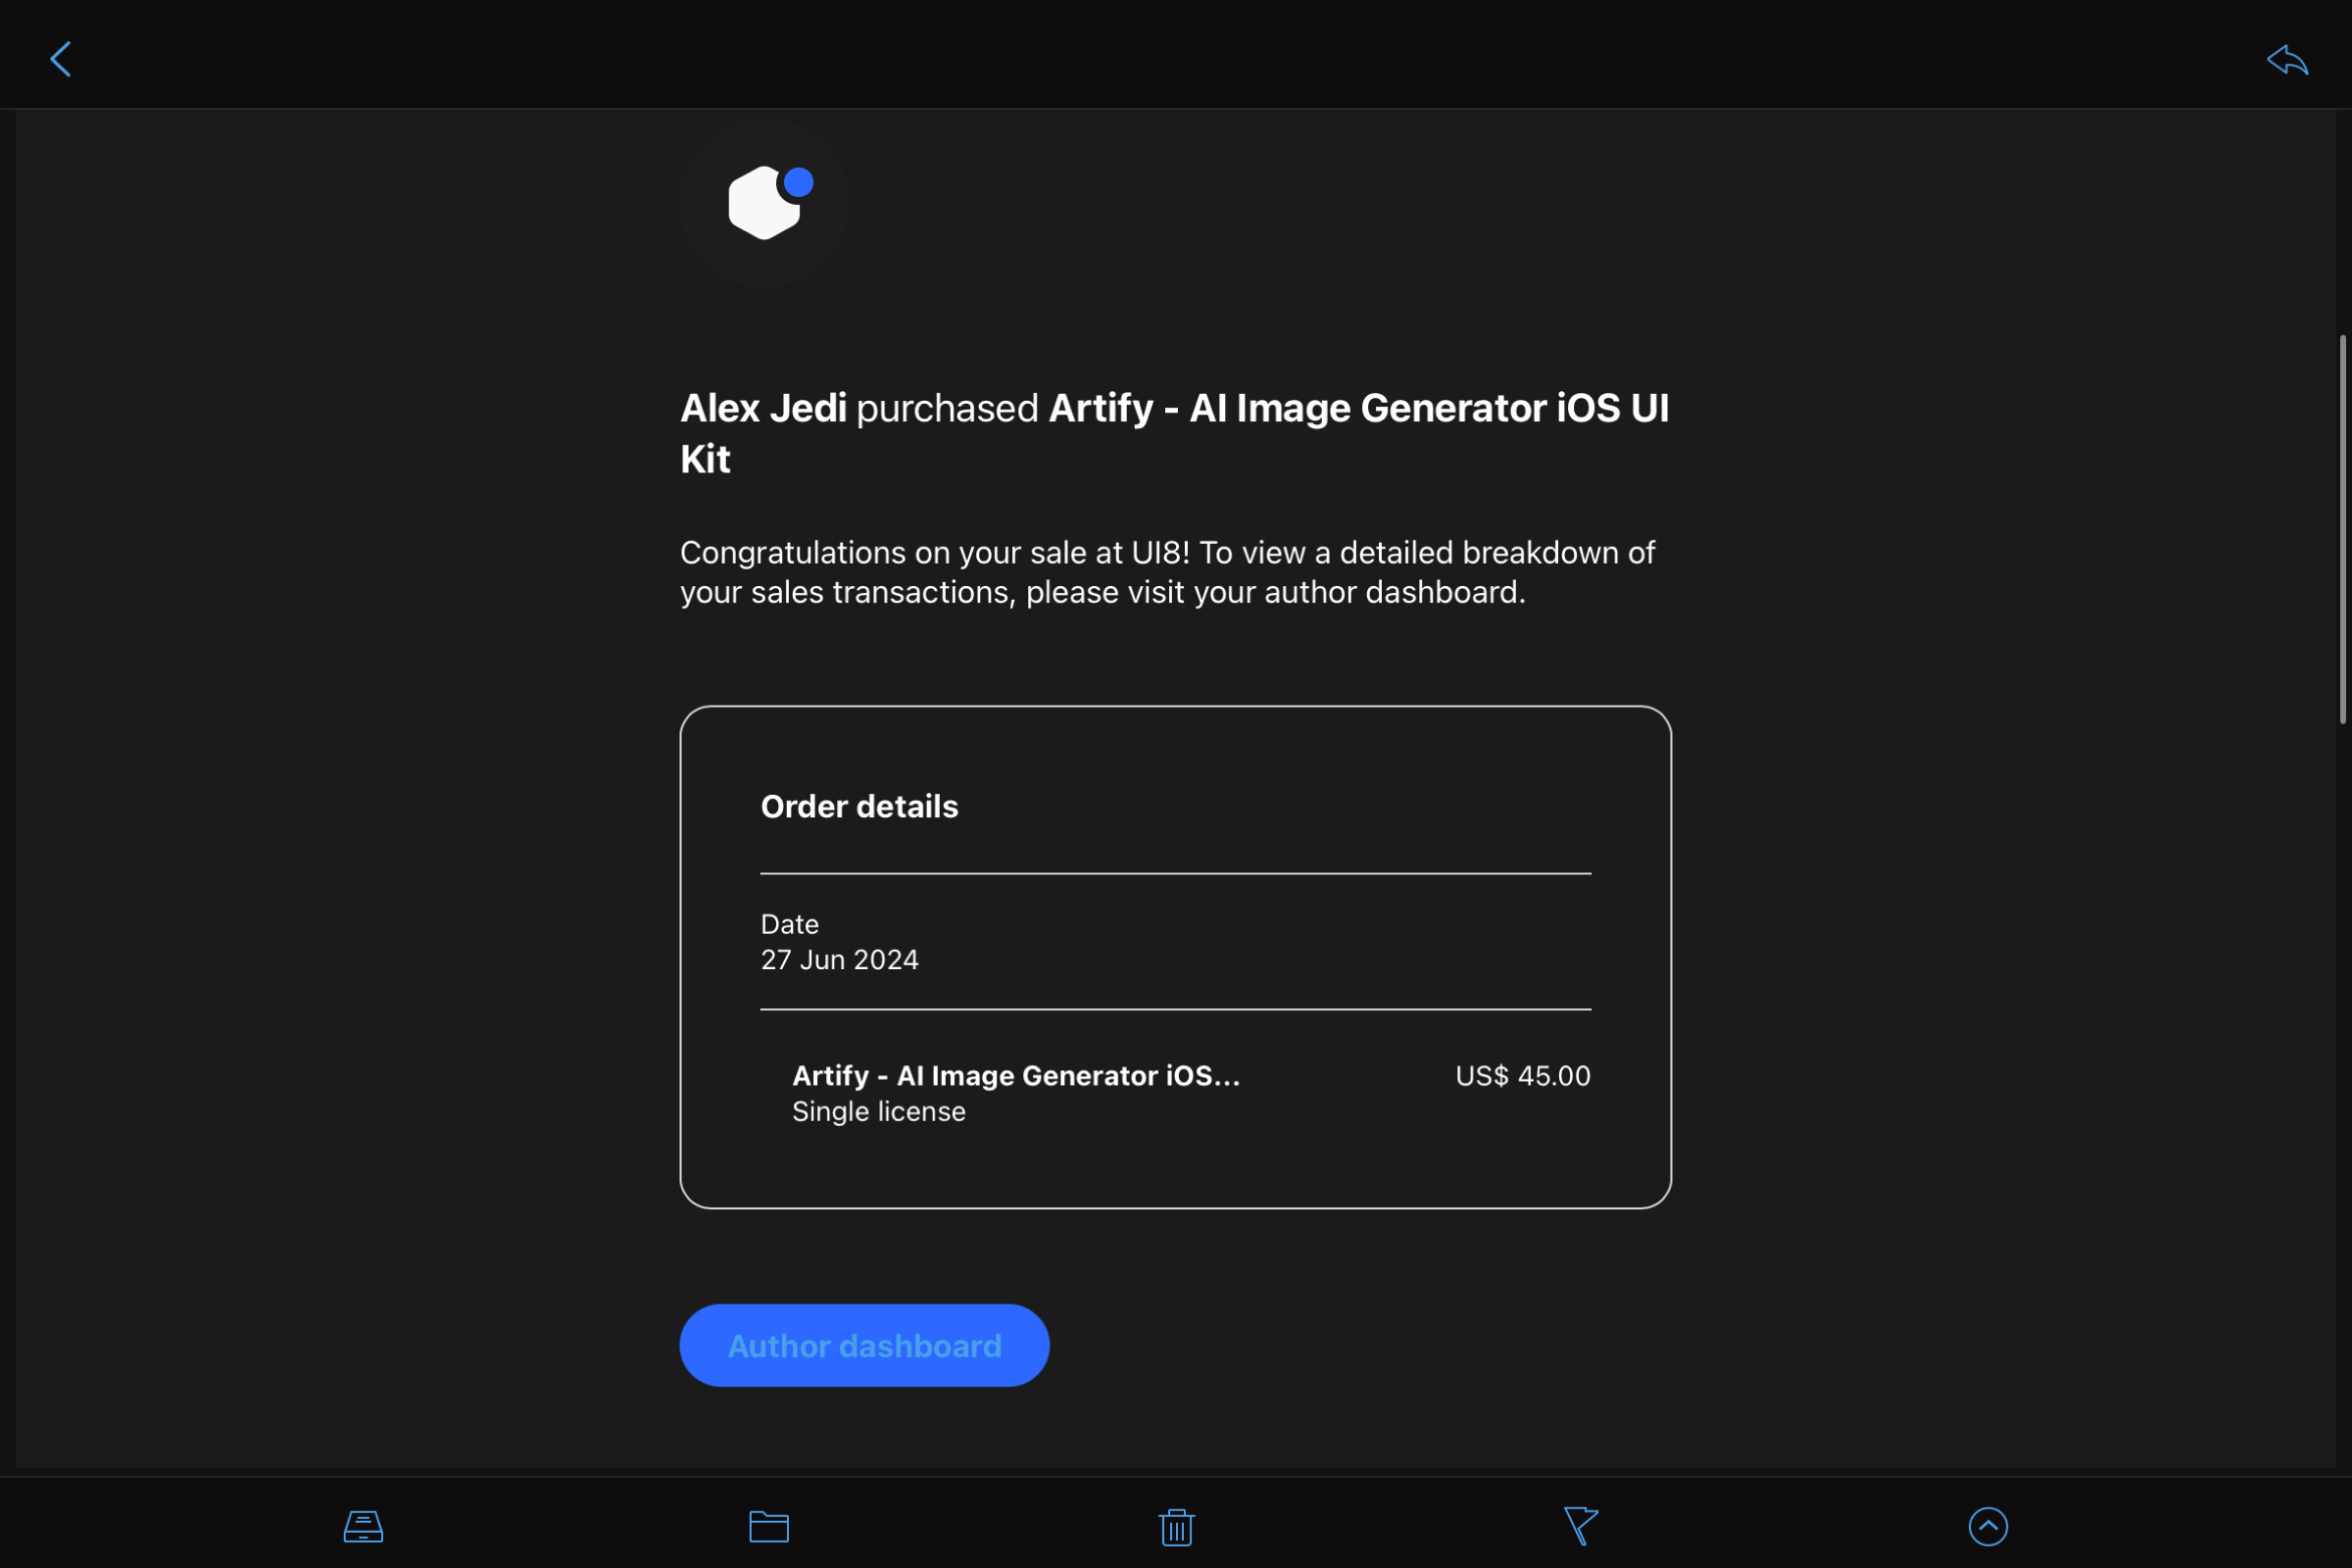Expand more actions via the circled chevron

tap(1988, 1526)
